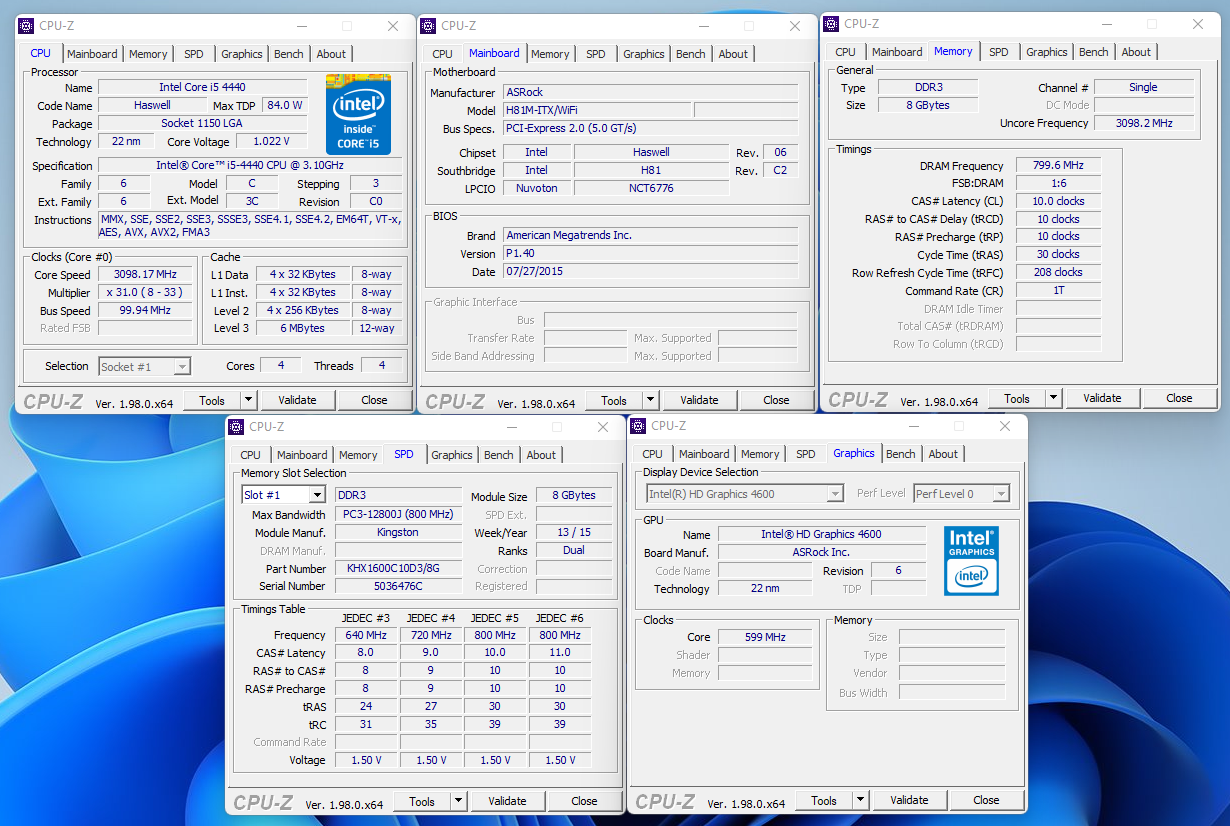Click the Tools button in CPU window
This screenshot has height=826, width=1230.
[212, 400]
